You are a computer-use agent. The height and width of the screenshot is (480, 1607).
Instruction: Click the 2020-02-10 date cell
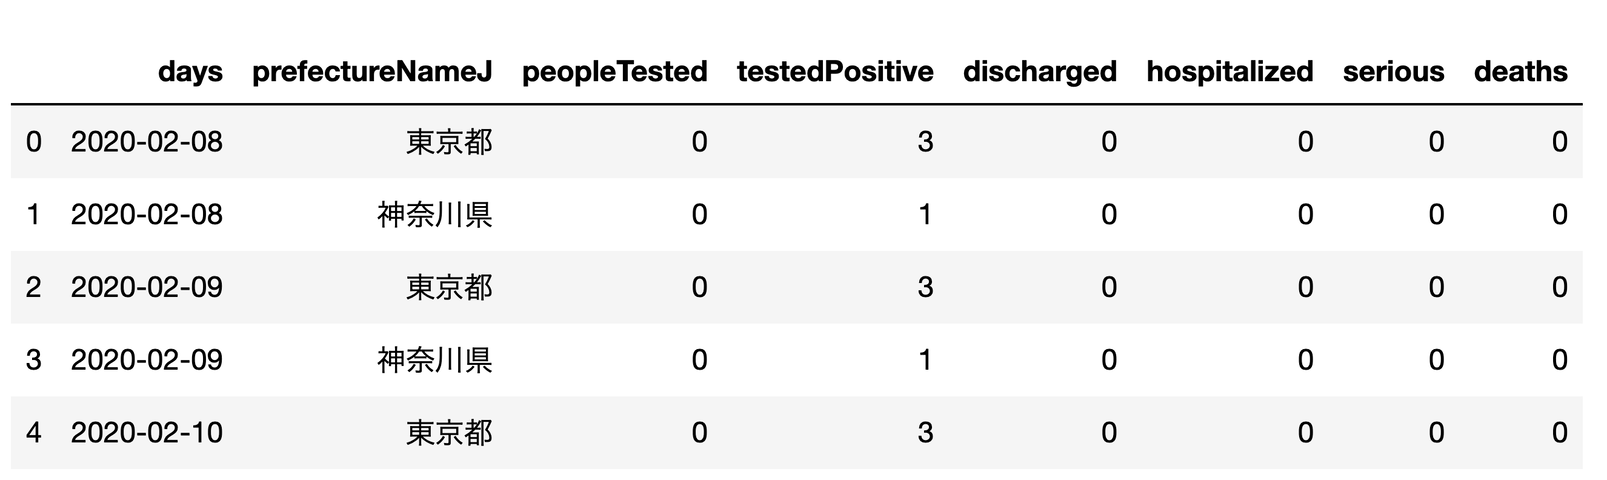(147, 433)
